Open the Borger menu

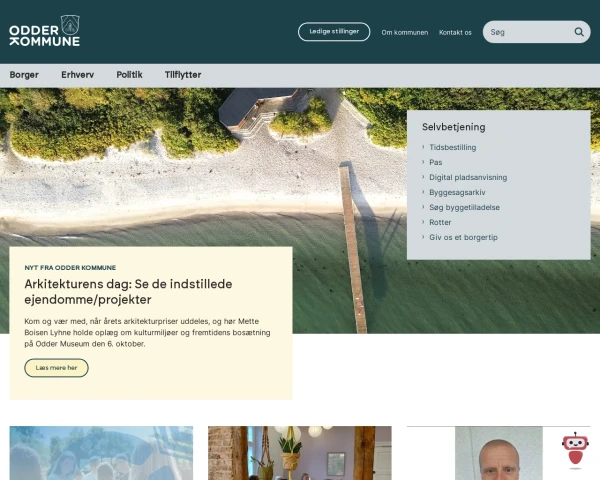coord(24,75)
